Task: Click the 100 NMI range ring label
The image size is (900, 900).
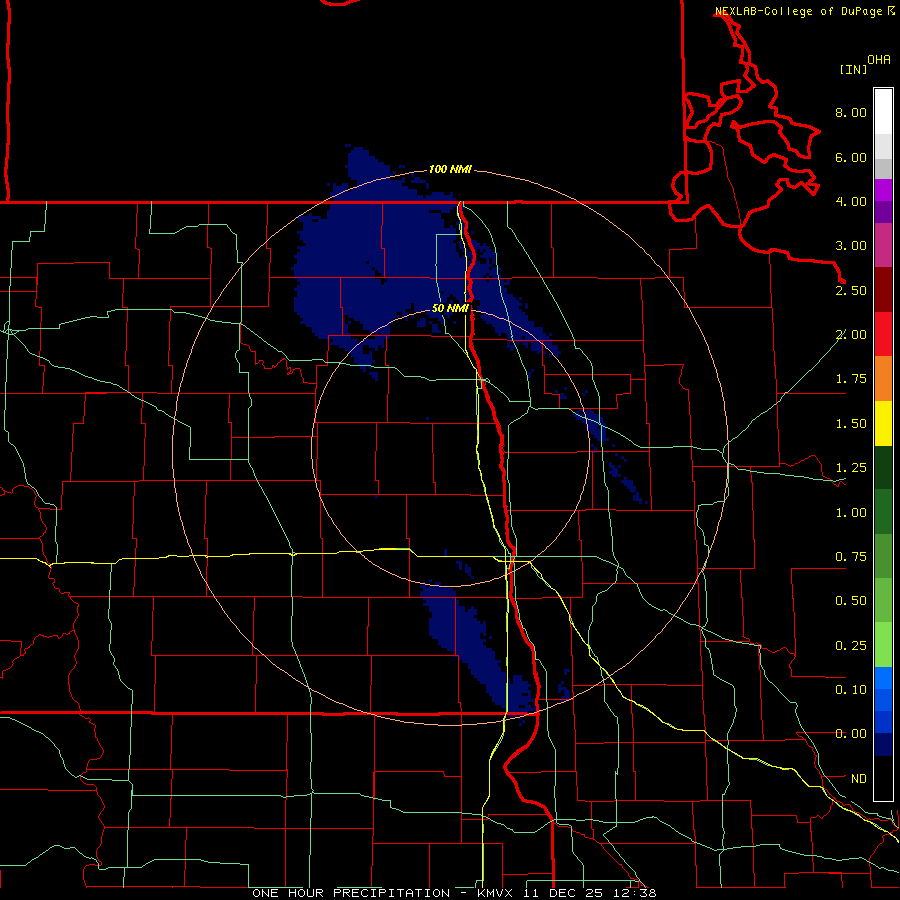Action: coord(450,169)
